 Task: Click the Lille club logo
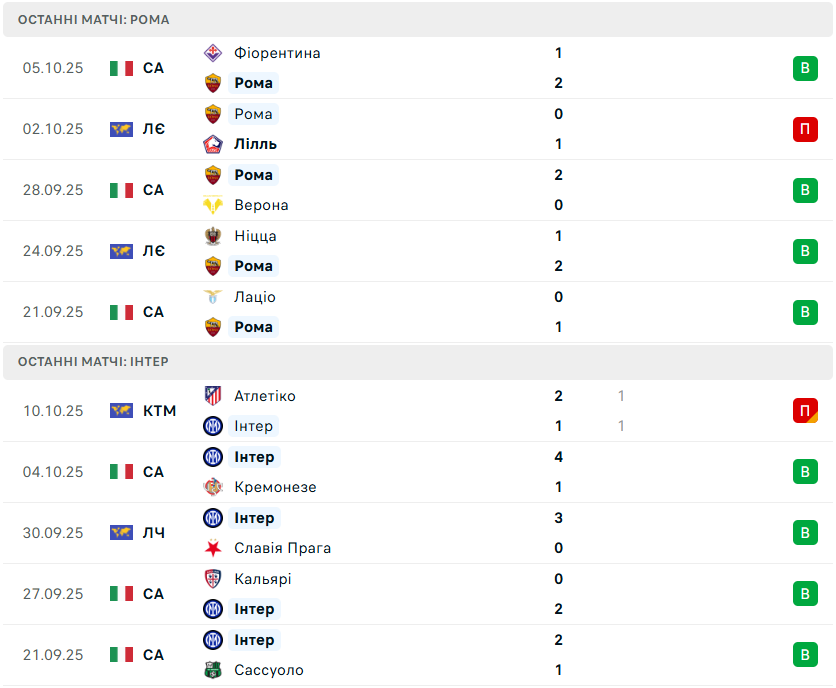213,144
